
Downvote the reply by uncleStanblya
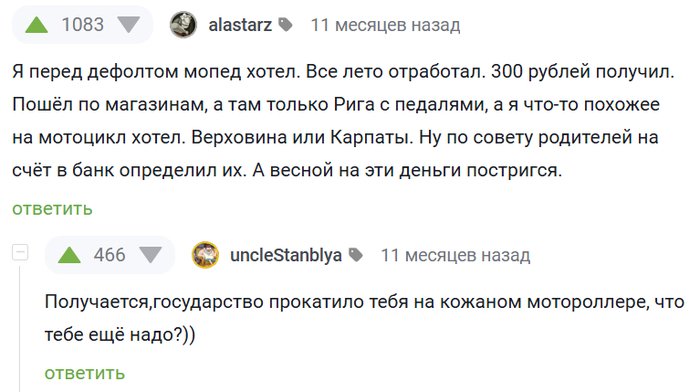coord(150,255)
